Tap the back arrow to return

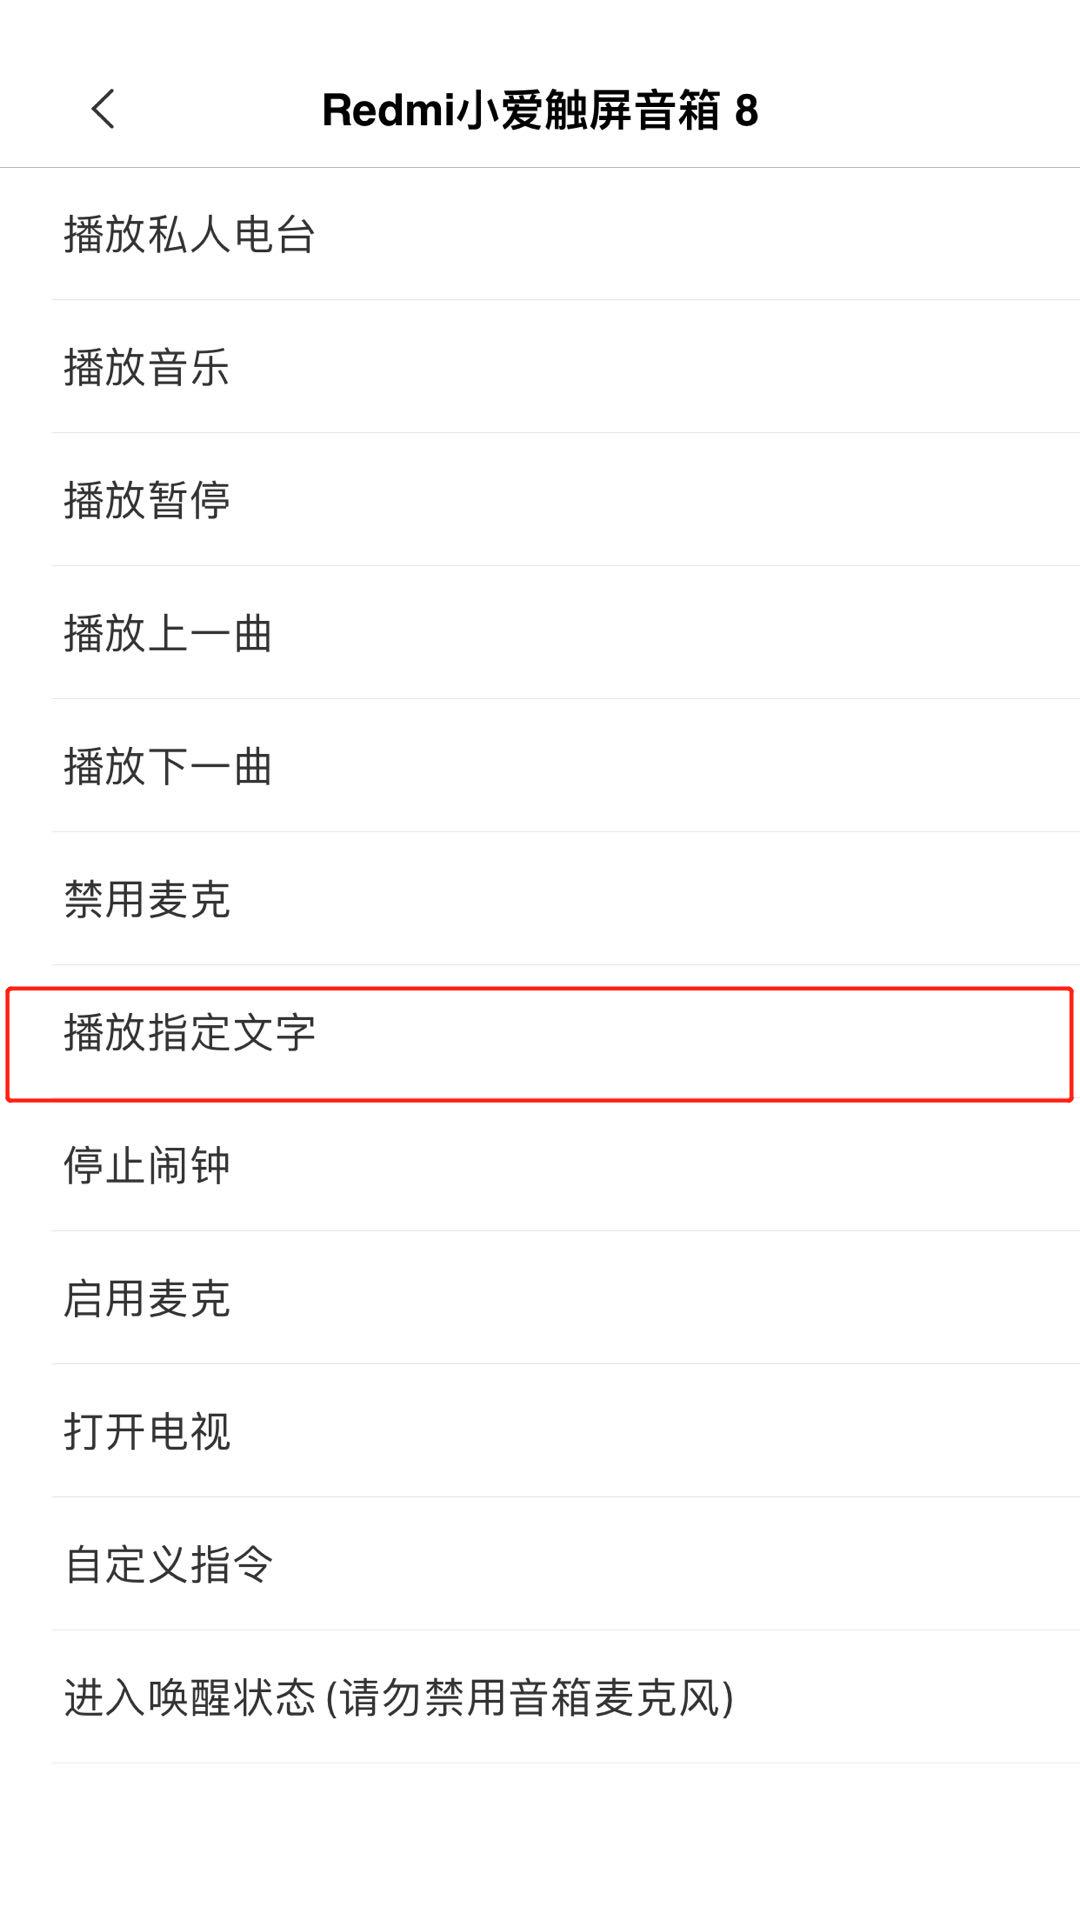tap(103, 108)
